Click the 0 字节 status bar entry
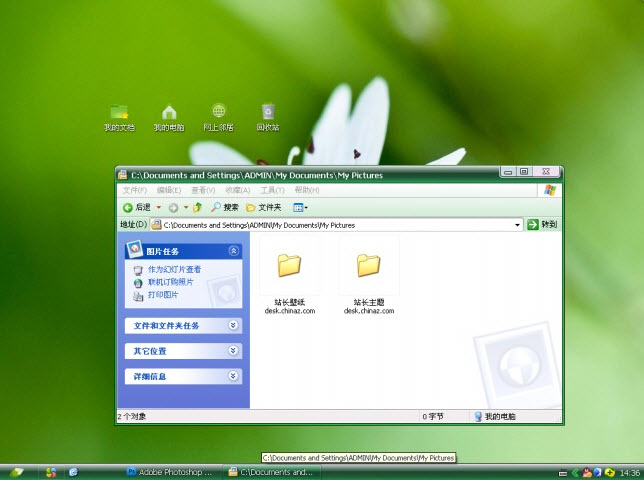Image resolution: width=644 pixels, height=480 pixels. 433,417
